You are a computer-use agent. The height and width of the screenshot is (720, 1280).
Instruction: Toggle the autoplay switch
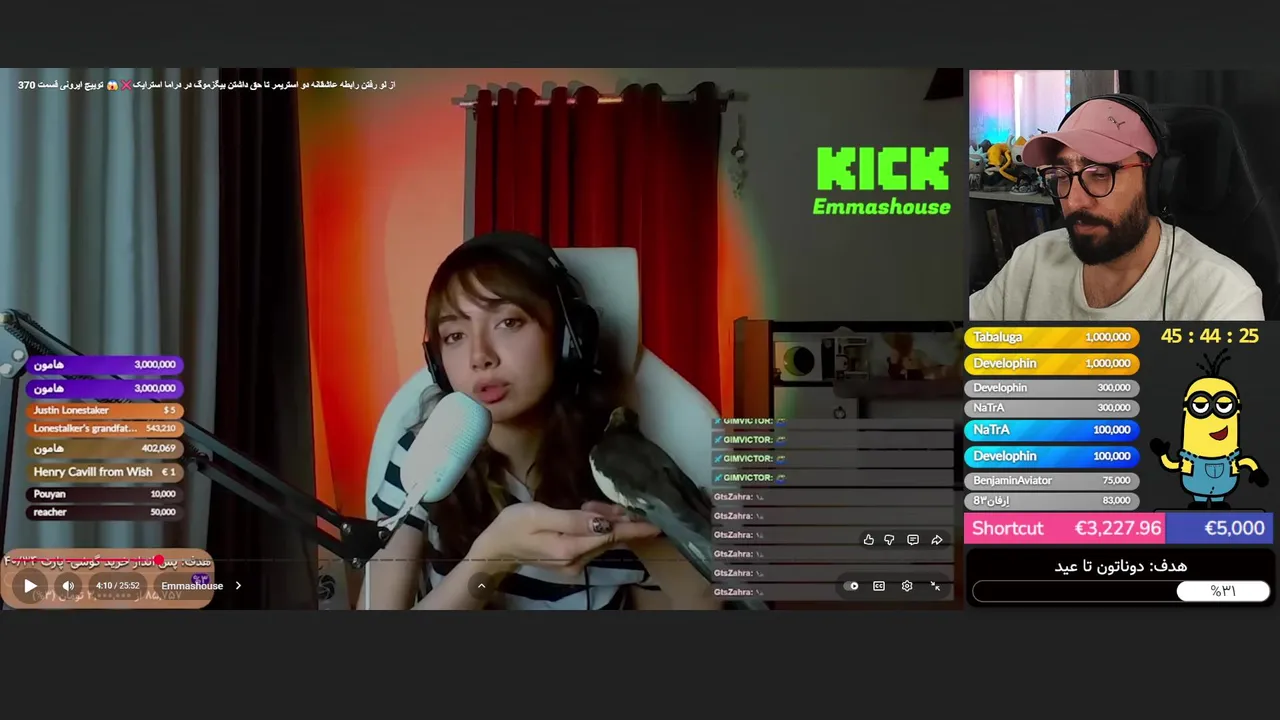point(851,586)
